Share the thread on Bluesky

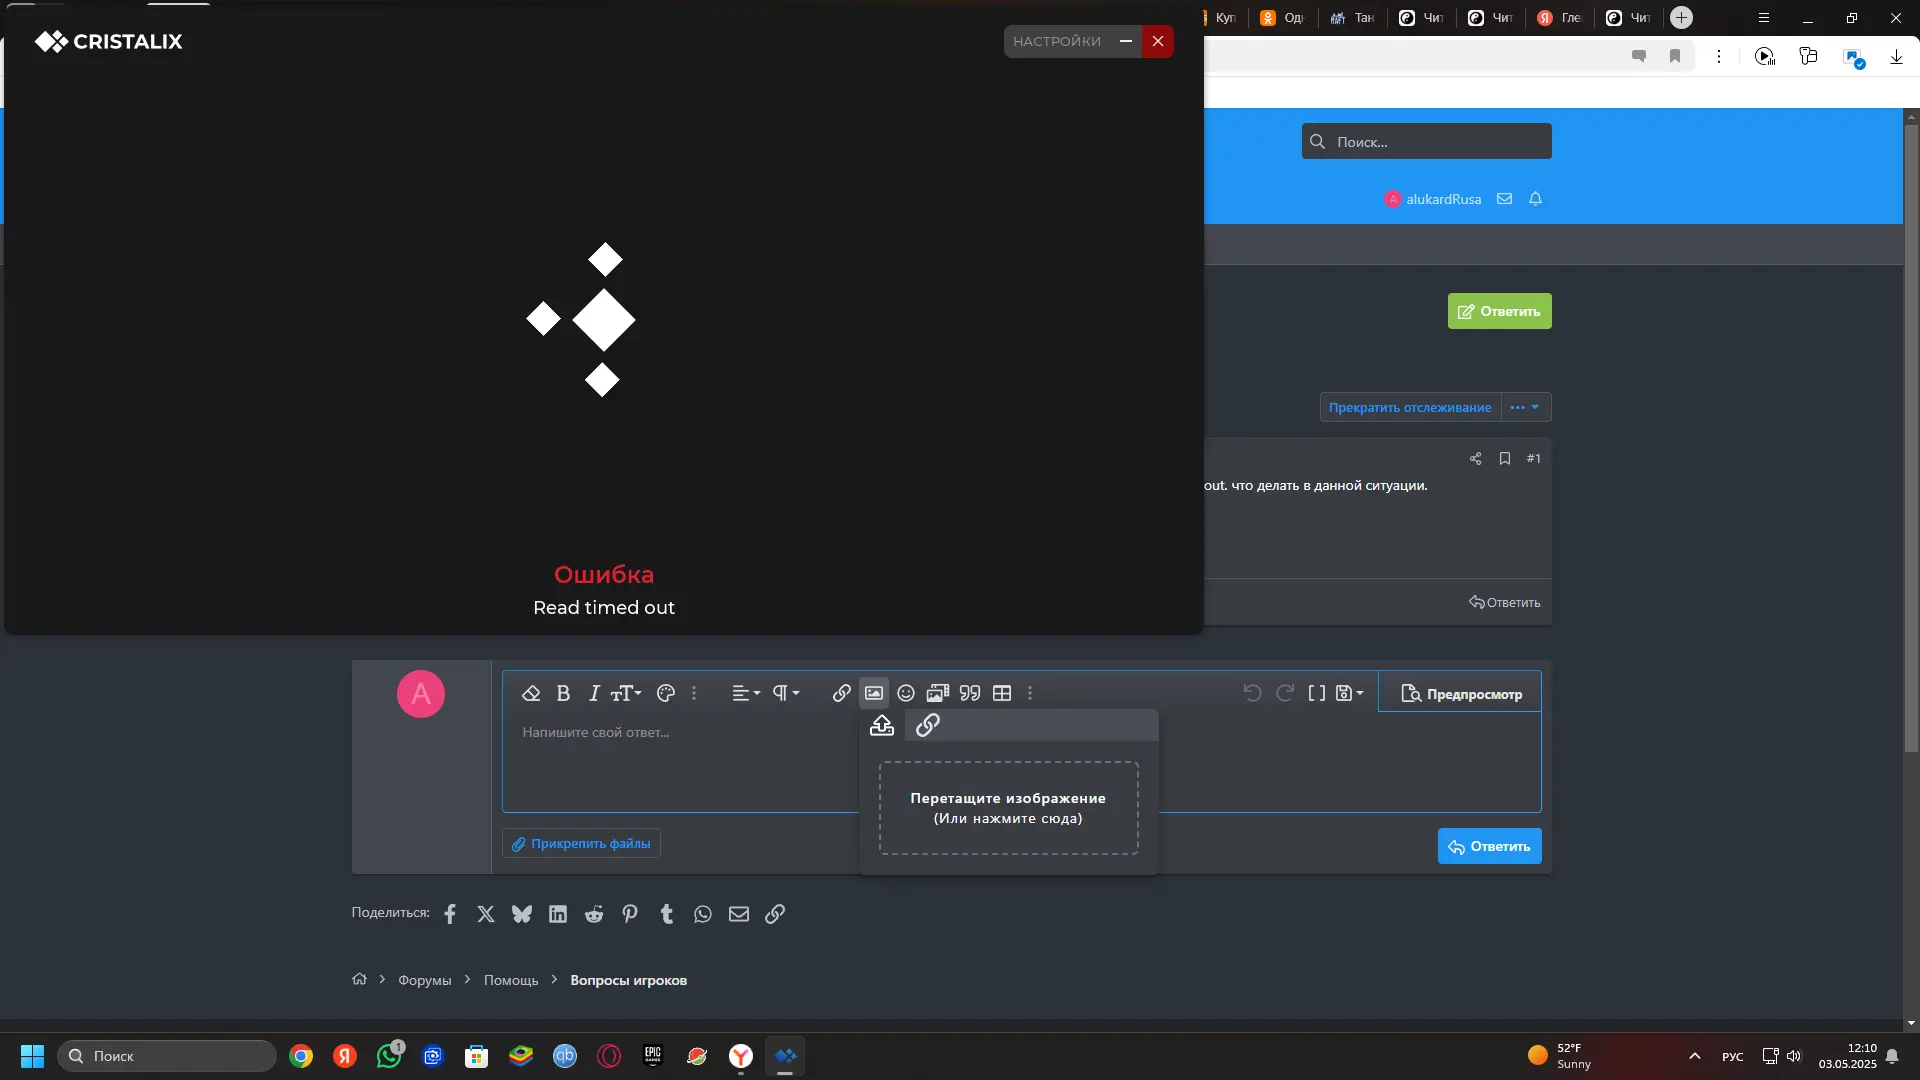pyautogui.click(x=522, y=914)
